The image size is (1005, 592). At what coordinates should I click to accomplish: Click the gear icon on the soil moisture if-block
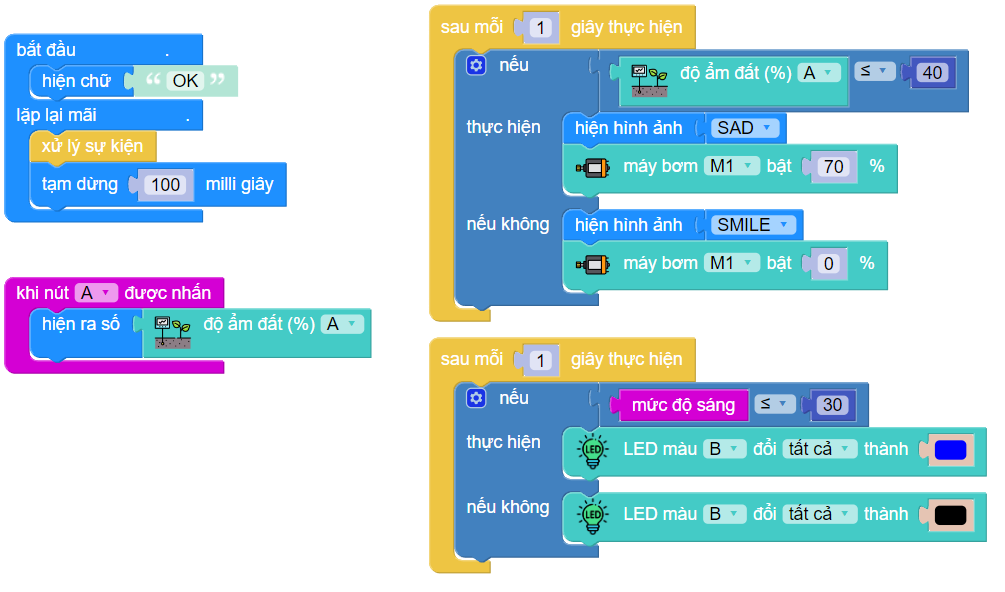(x=476, y=65)
